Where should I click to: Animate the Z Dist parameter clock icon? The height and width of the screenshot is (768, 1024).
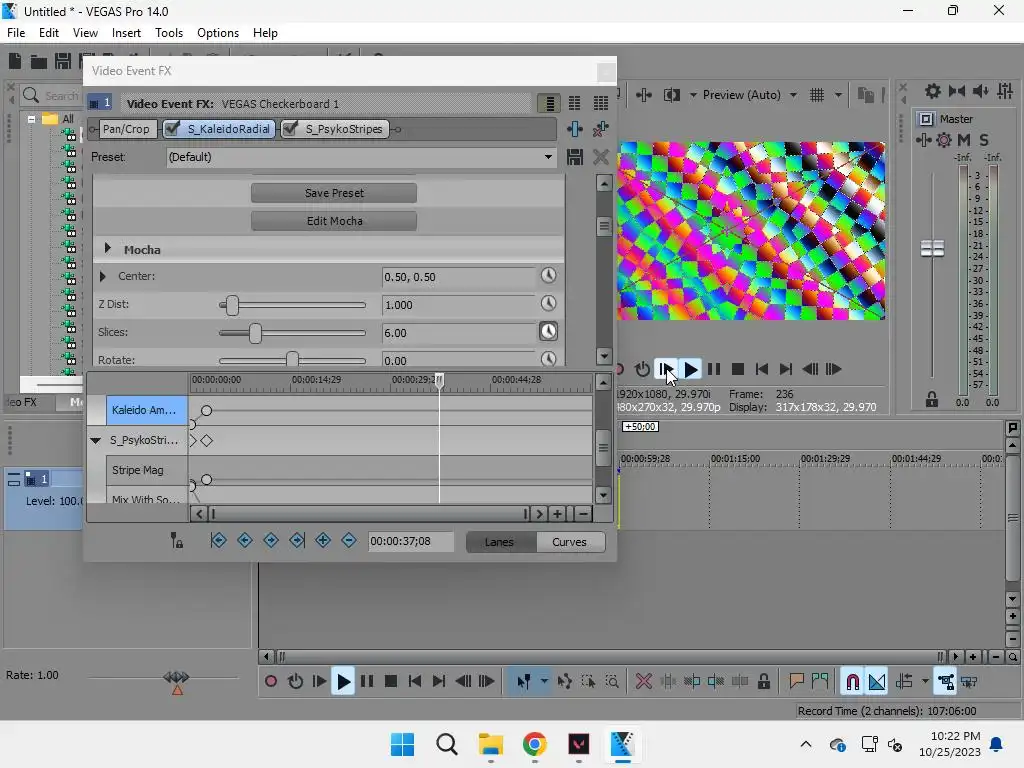point(549,304)
